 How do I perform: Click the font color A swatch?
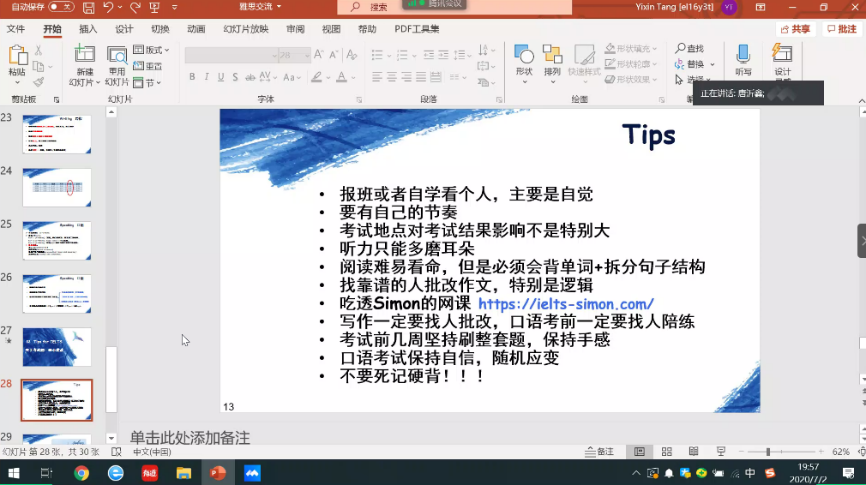pyautogui.click(x=342, y=77)
